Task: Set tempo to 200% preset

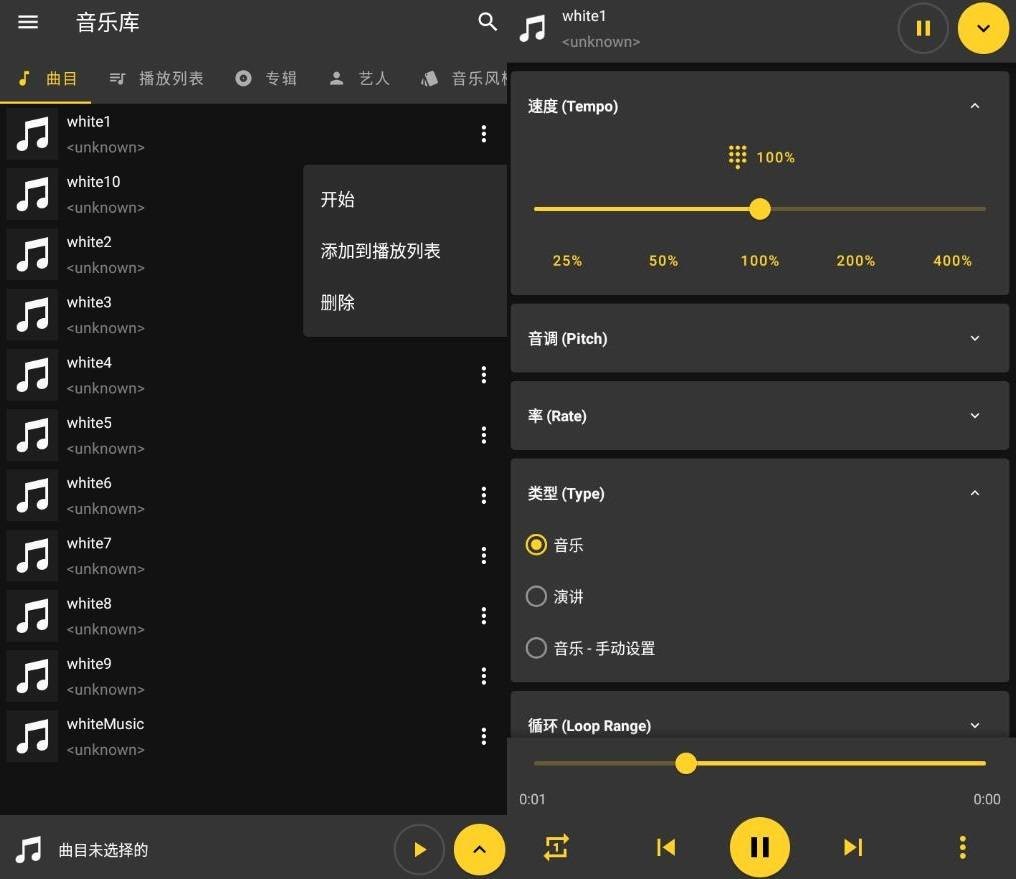Action: 855,260
